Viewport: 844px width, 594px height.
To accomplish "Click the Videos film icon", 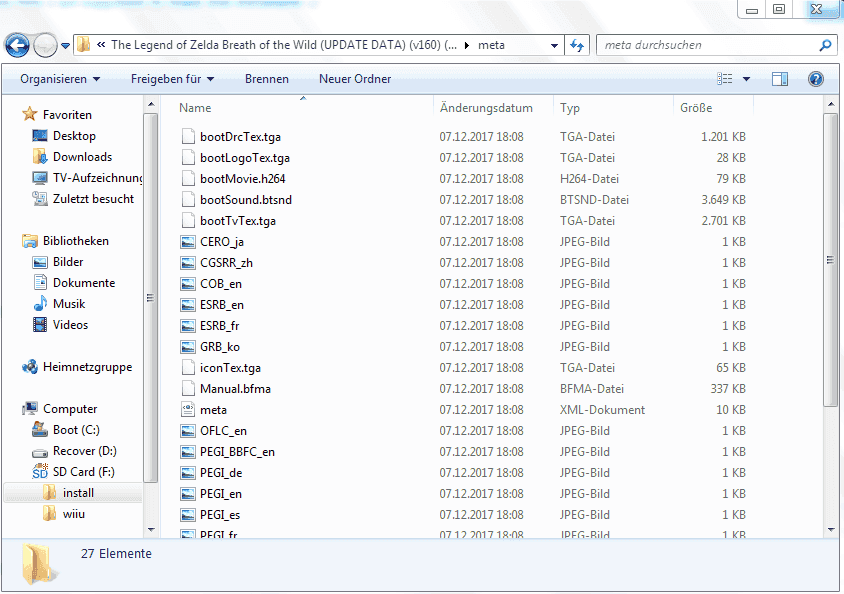I will (40, 324).
